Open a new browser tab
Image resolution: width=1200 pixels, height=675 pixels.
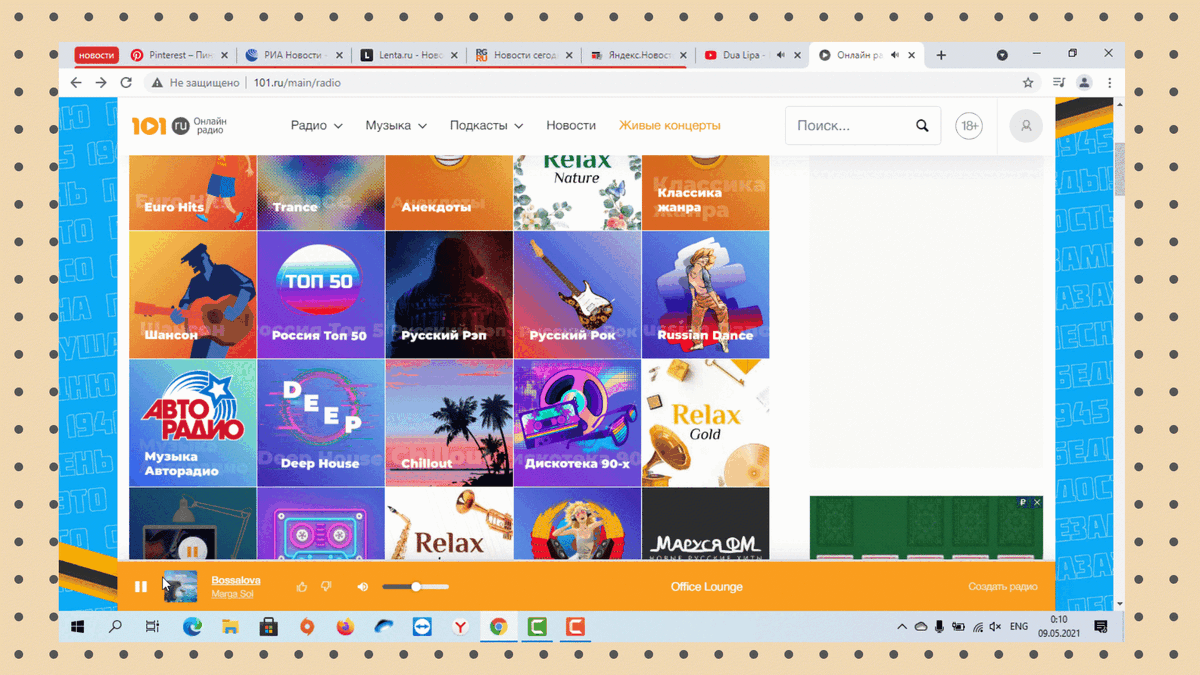tap(941, 55)
